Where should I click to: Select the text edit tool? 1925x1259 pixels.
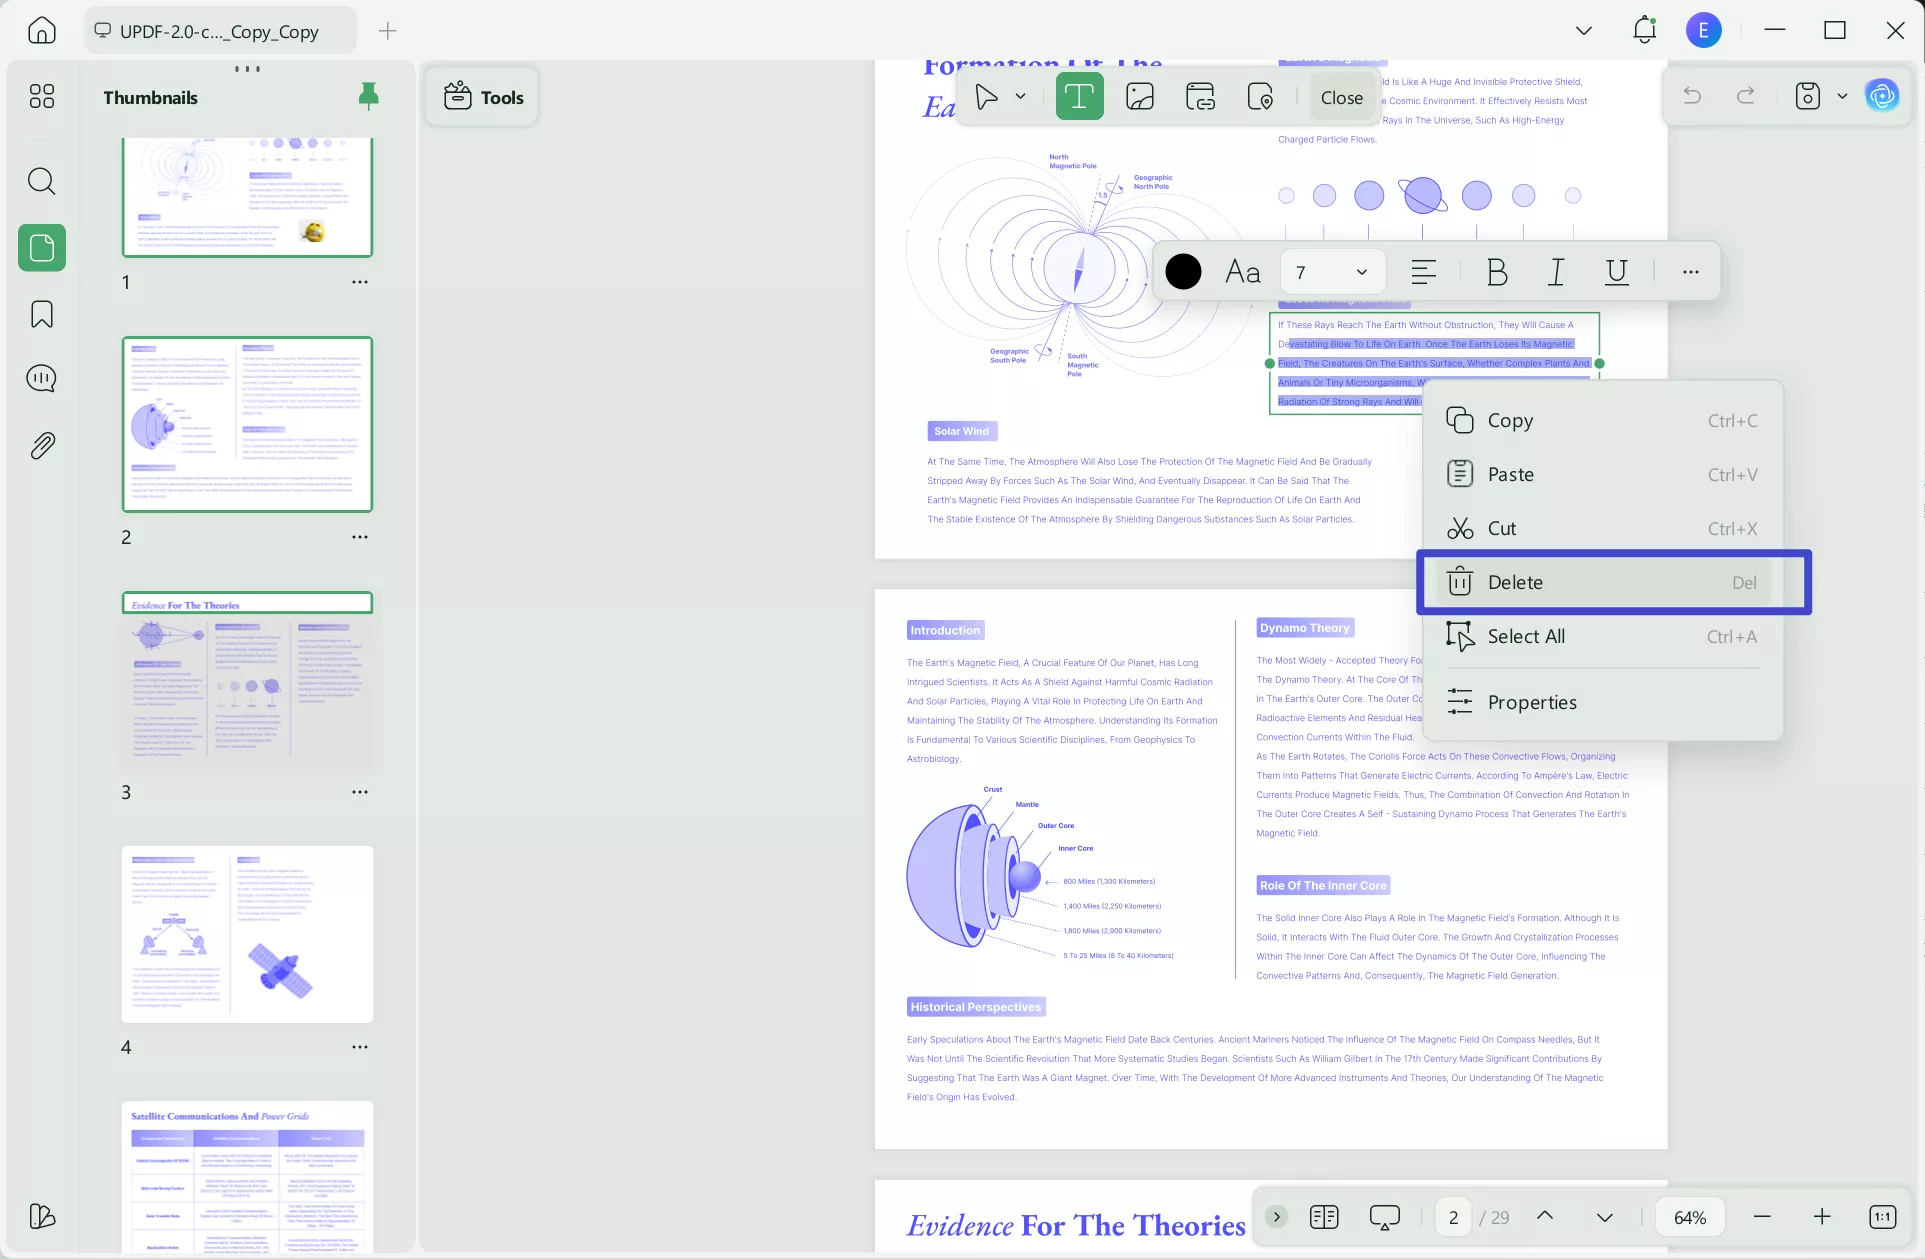click(x=1079, y=97)
